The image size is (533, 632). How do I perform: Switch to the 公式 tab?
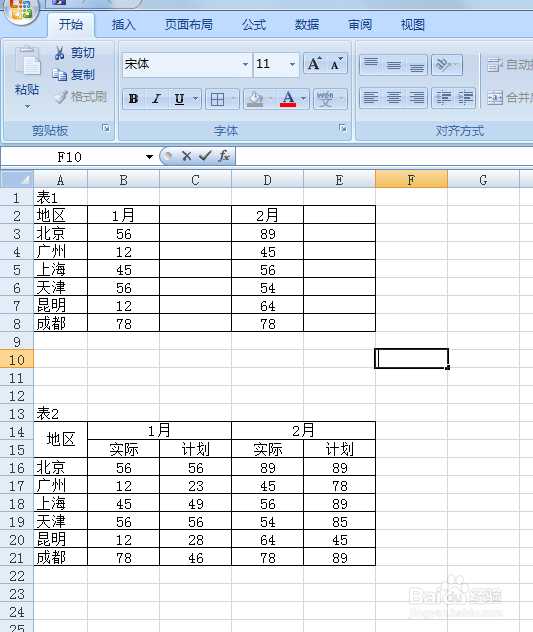tap(254, 25)
